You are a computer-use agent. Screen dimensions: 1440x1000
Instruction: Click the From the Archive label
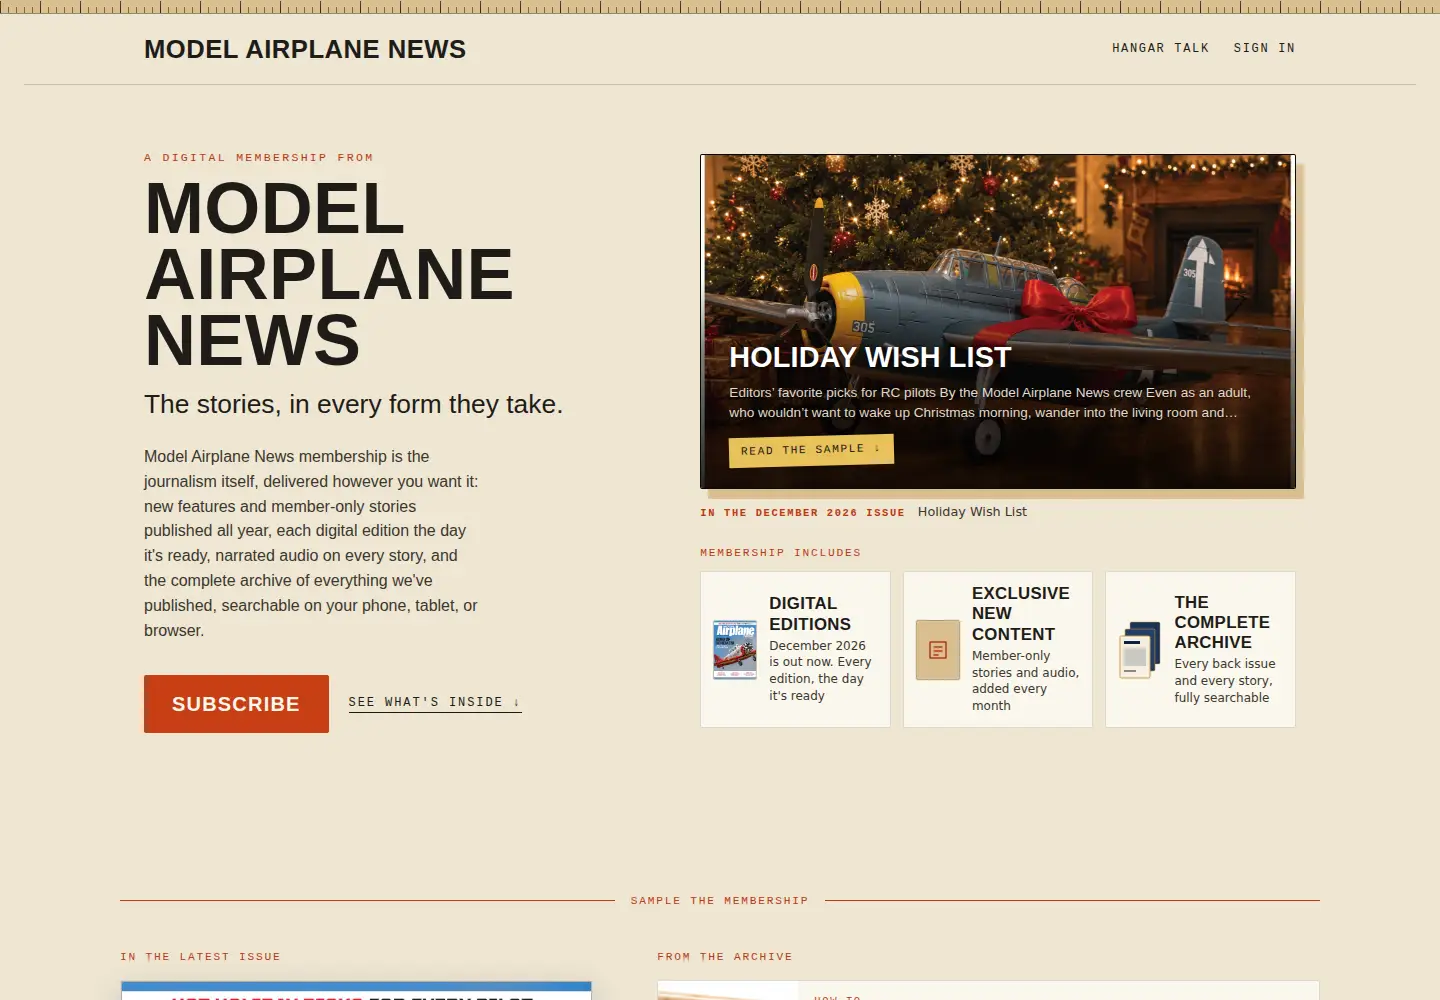724,957
